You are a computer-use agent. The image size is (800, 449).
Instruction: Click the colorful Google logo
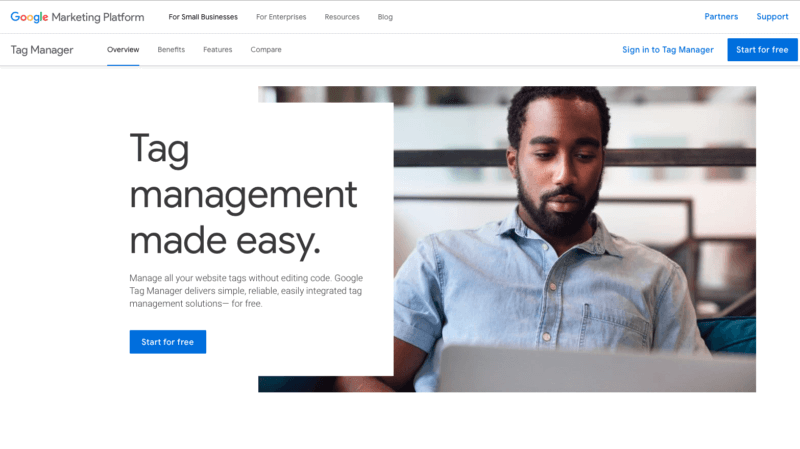point(29,17)
